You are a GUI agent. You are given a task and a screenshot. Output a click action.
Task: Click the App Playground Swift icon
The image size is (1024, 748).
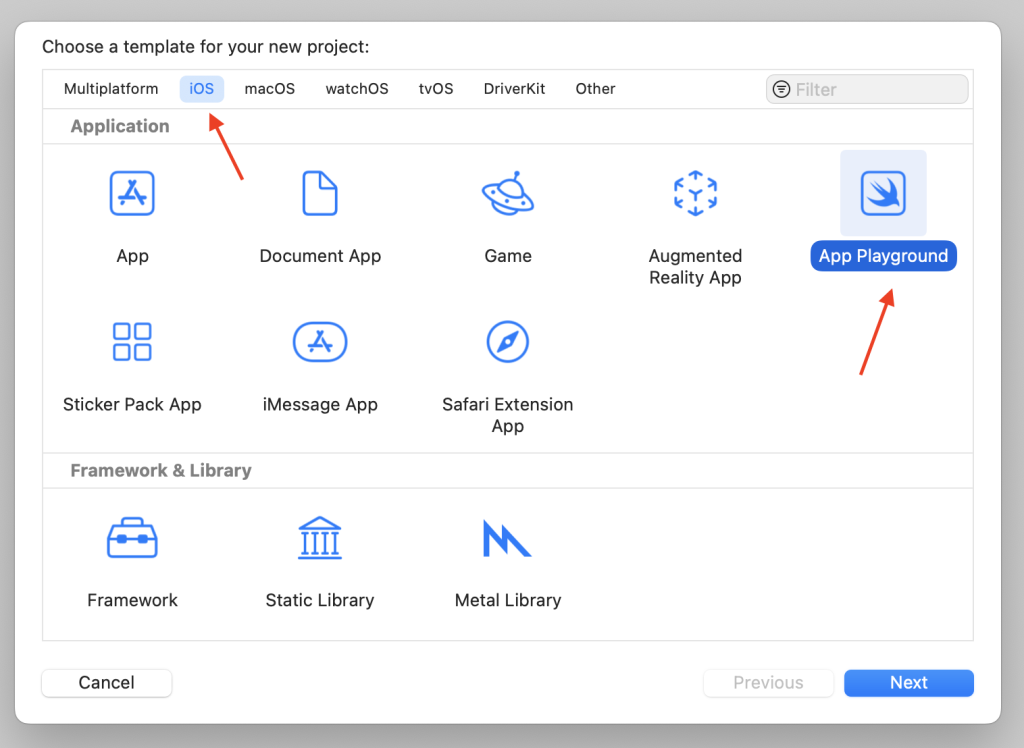coord(883,193)
